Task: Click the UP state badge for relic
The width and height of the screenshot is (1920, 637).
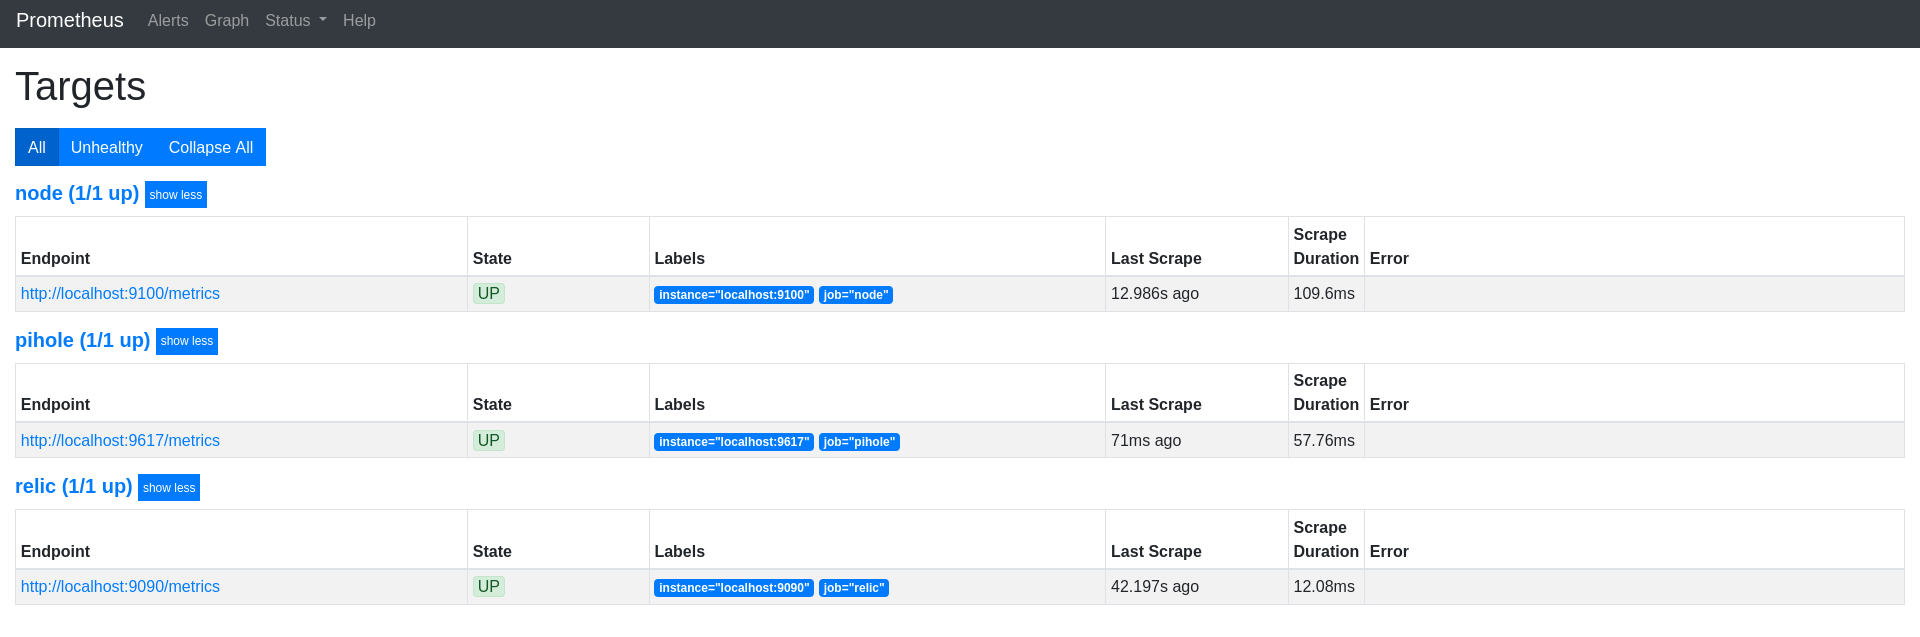Action: [x=488, y=587]
